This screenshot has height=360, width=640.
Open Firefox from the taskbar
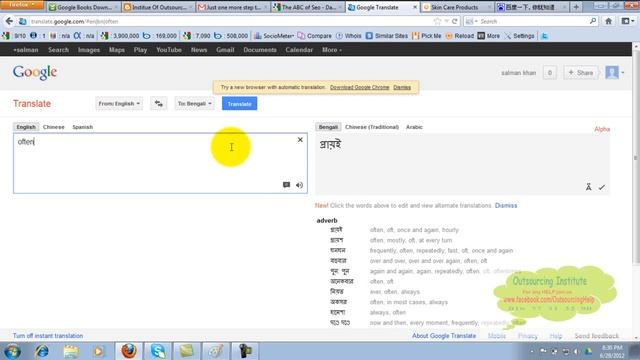[129, 351]
